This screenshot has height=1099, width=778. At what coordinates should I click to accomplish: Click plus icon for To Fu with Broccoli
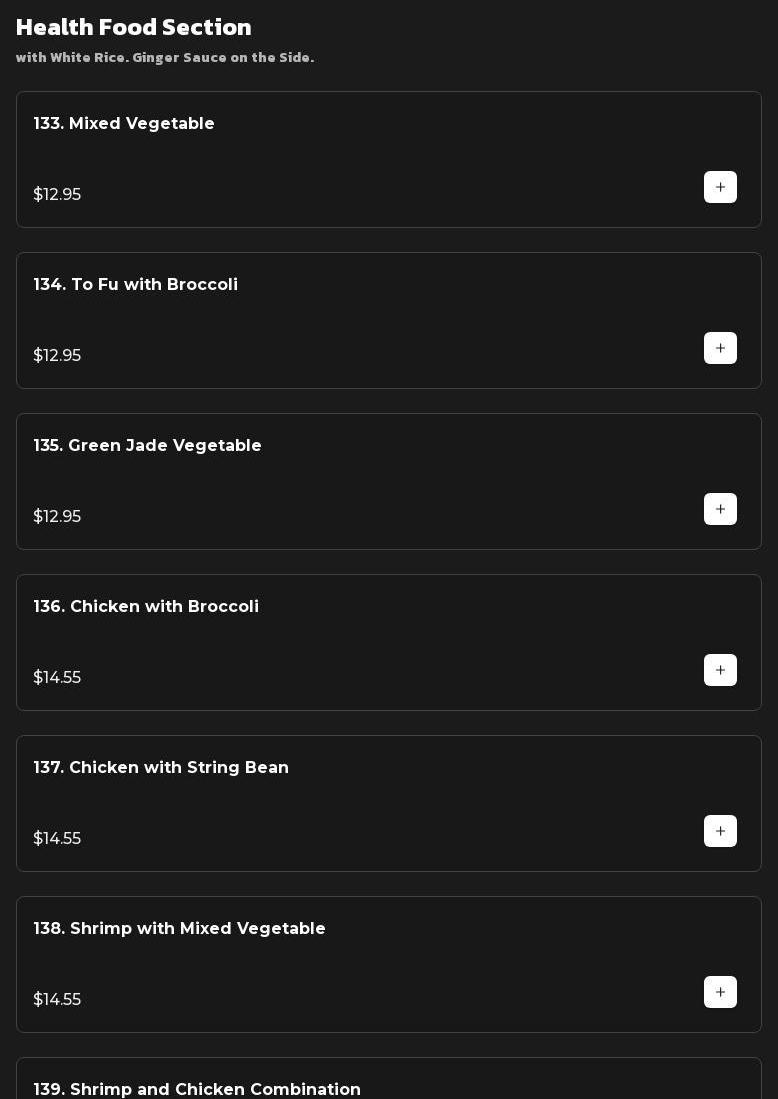[x=720, y=348]
